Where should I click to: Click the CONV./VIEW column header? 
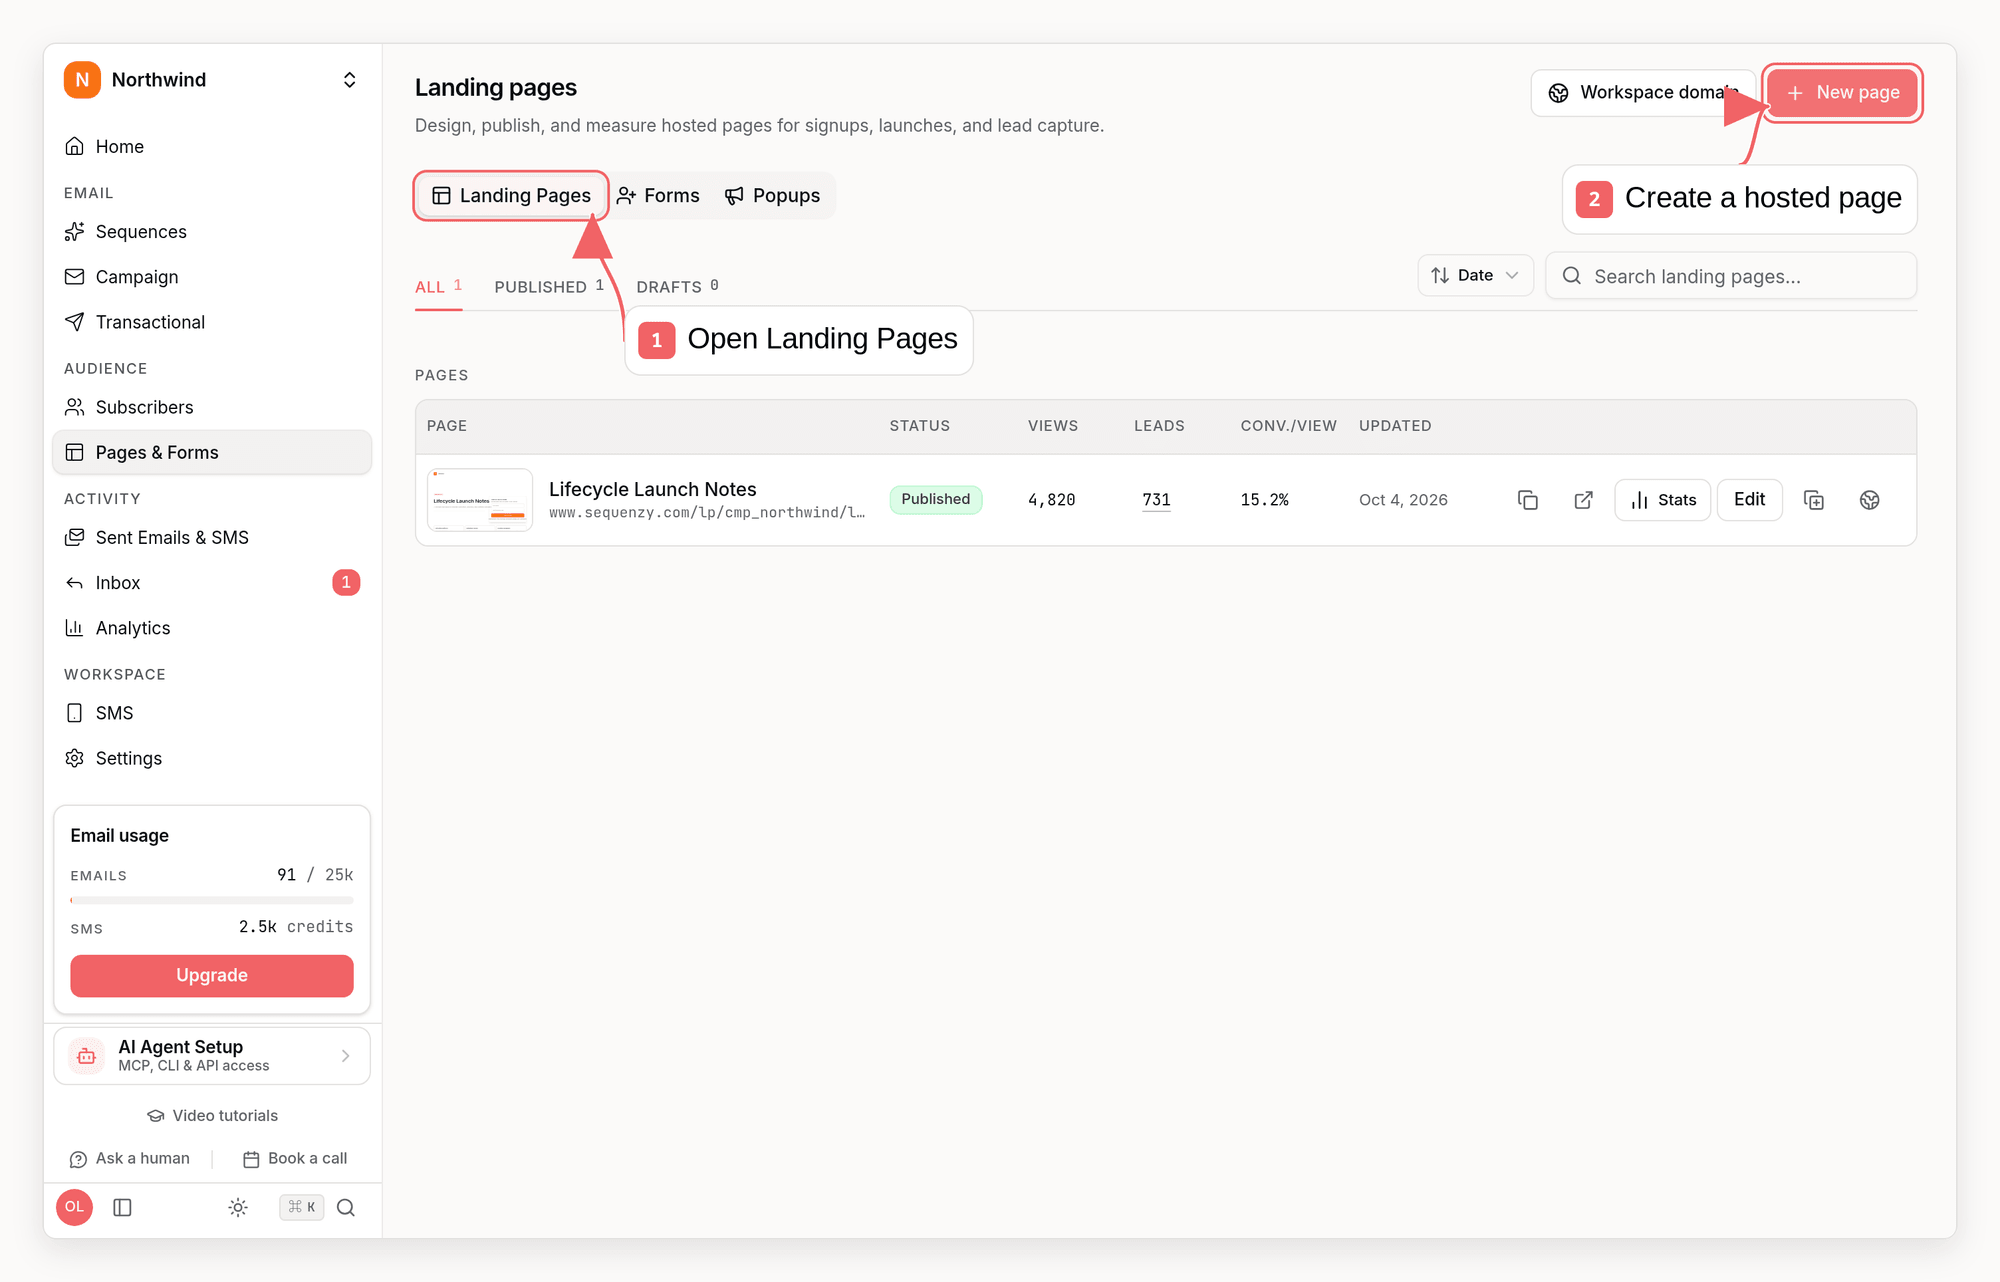pos(1288,426)
